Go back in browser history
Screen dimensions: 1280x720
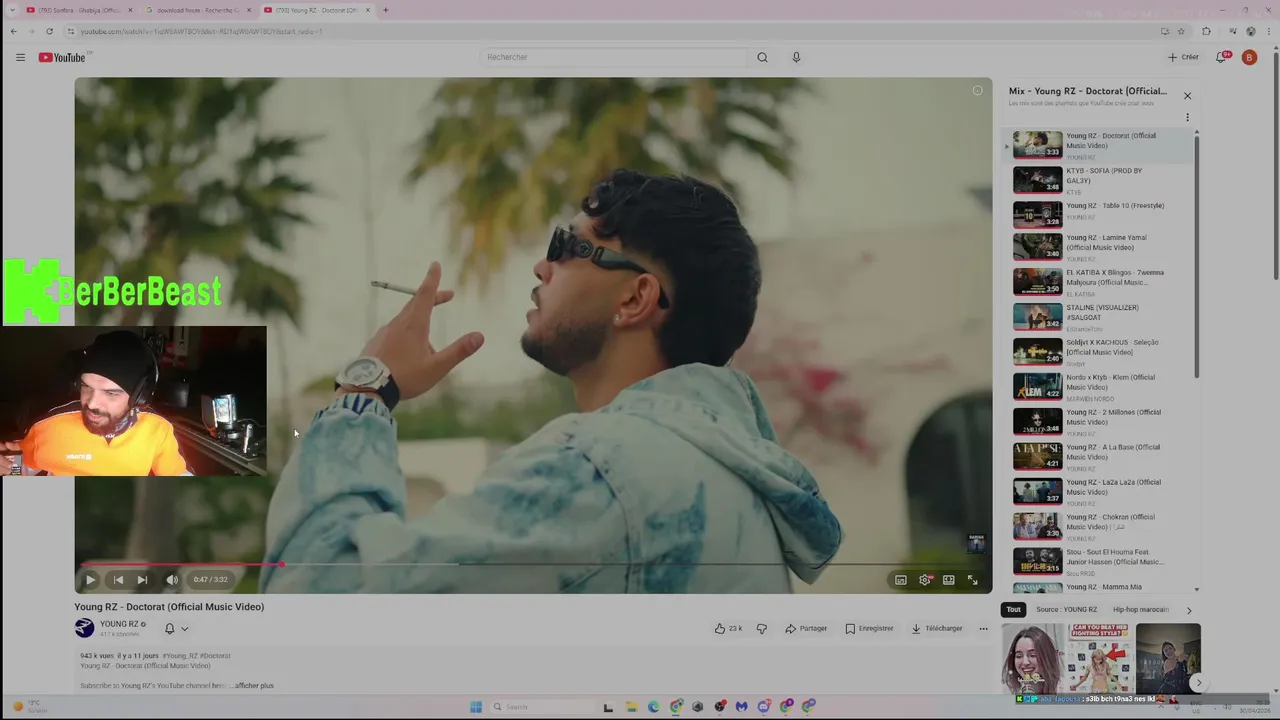click(13, 31)
